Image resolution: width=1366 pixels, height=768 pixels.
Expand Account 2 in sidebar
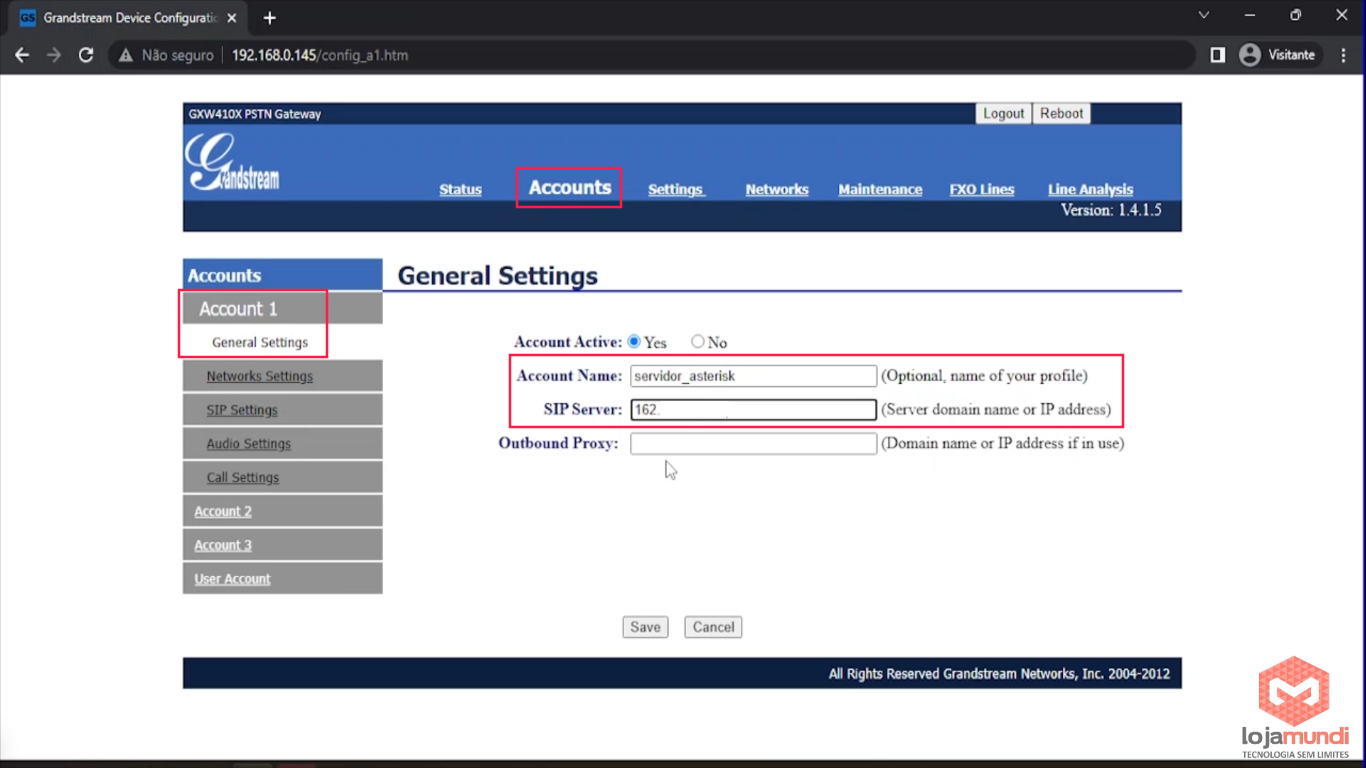[223, 511]
